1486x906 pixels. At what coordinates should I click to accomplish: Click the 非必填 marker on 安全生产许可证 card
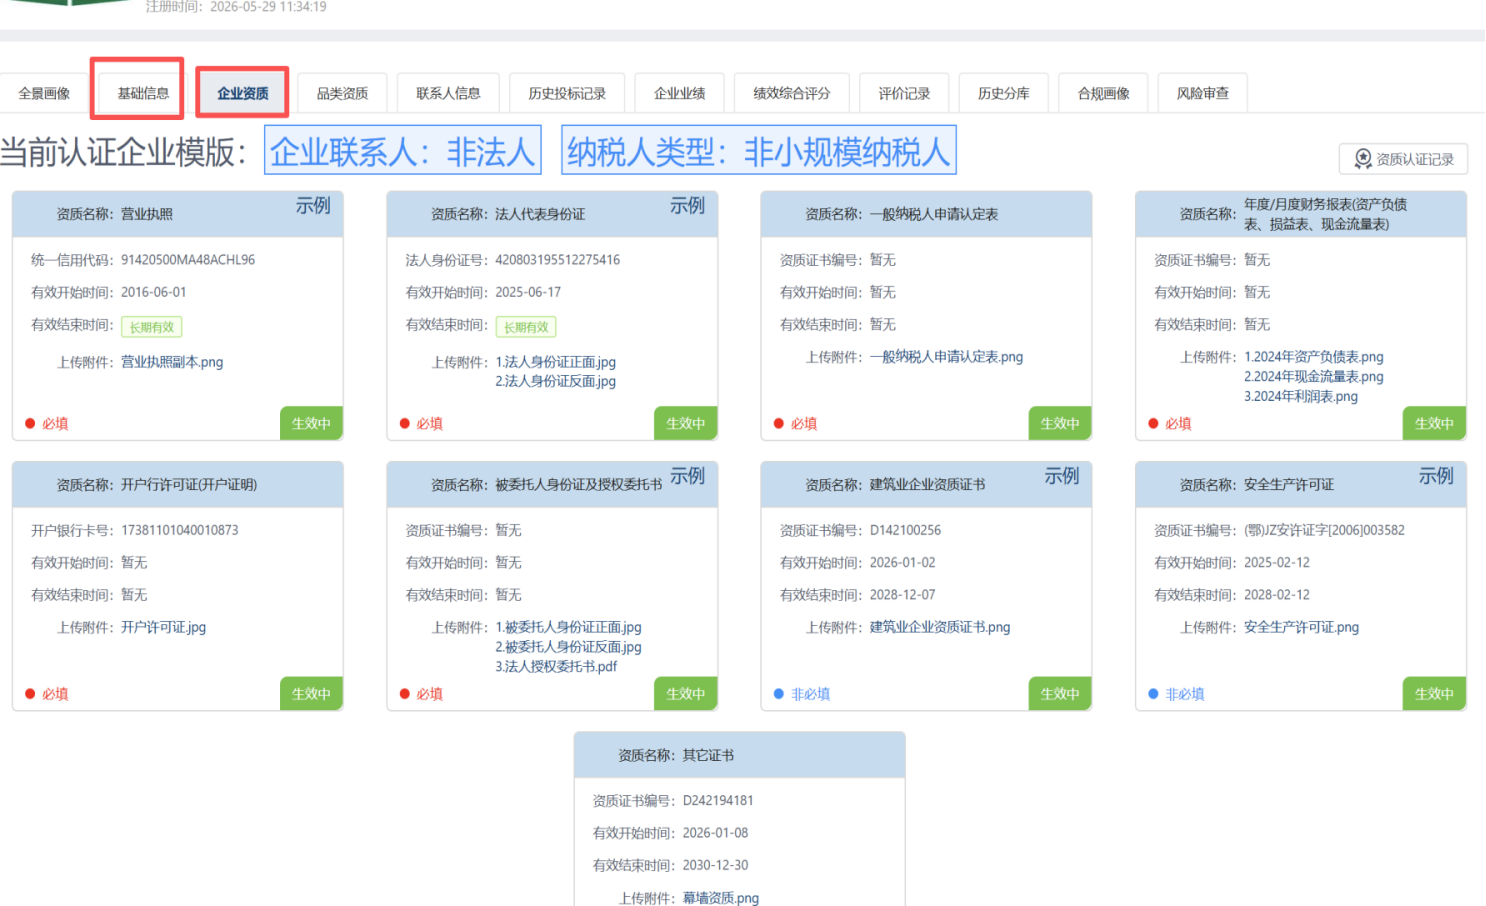coord(1177,694)
